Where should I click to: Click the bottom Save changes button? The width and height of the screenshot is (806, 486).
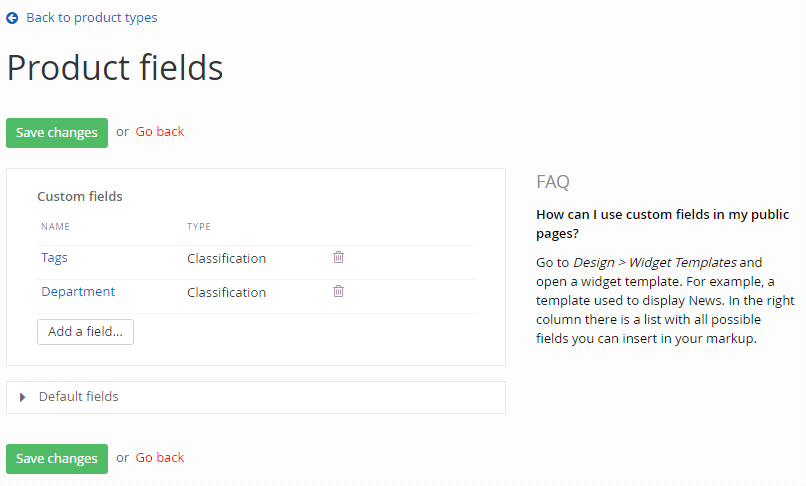click(57, 459)
